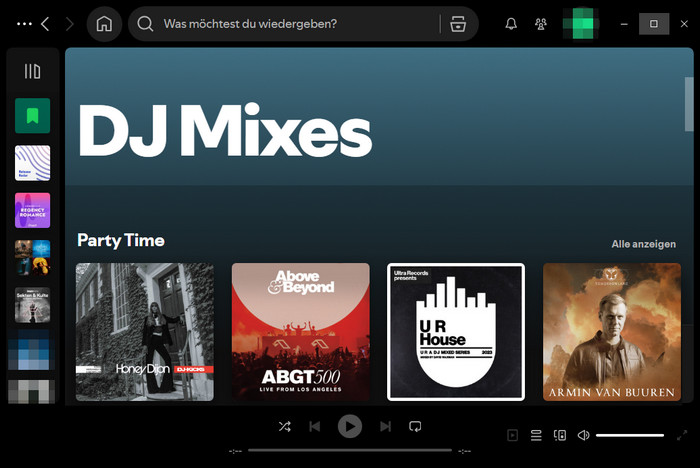Open the Browse icon in search bar

pos(458,24)
